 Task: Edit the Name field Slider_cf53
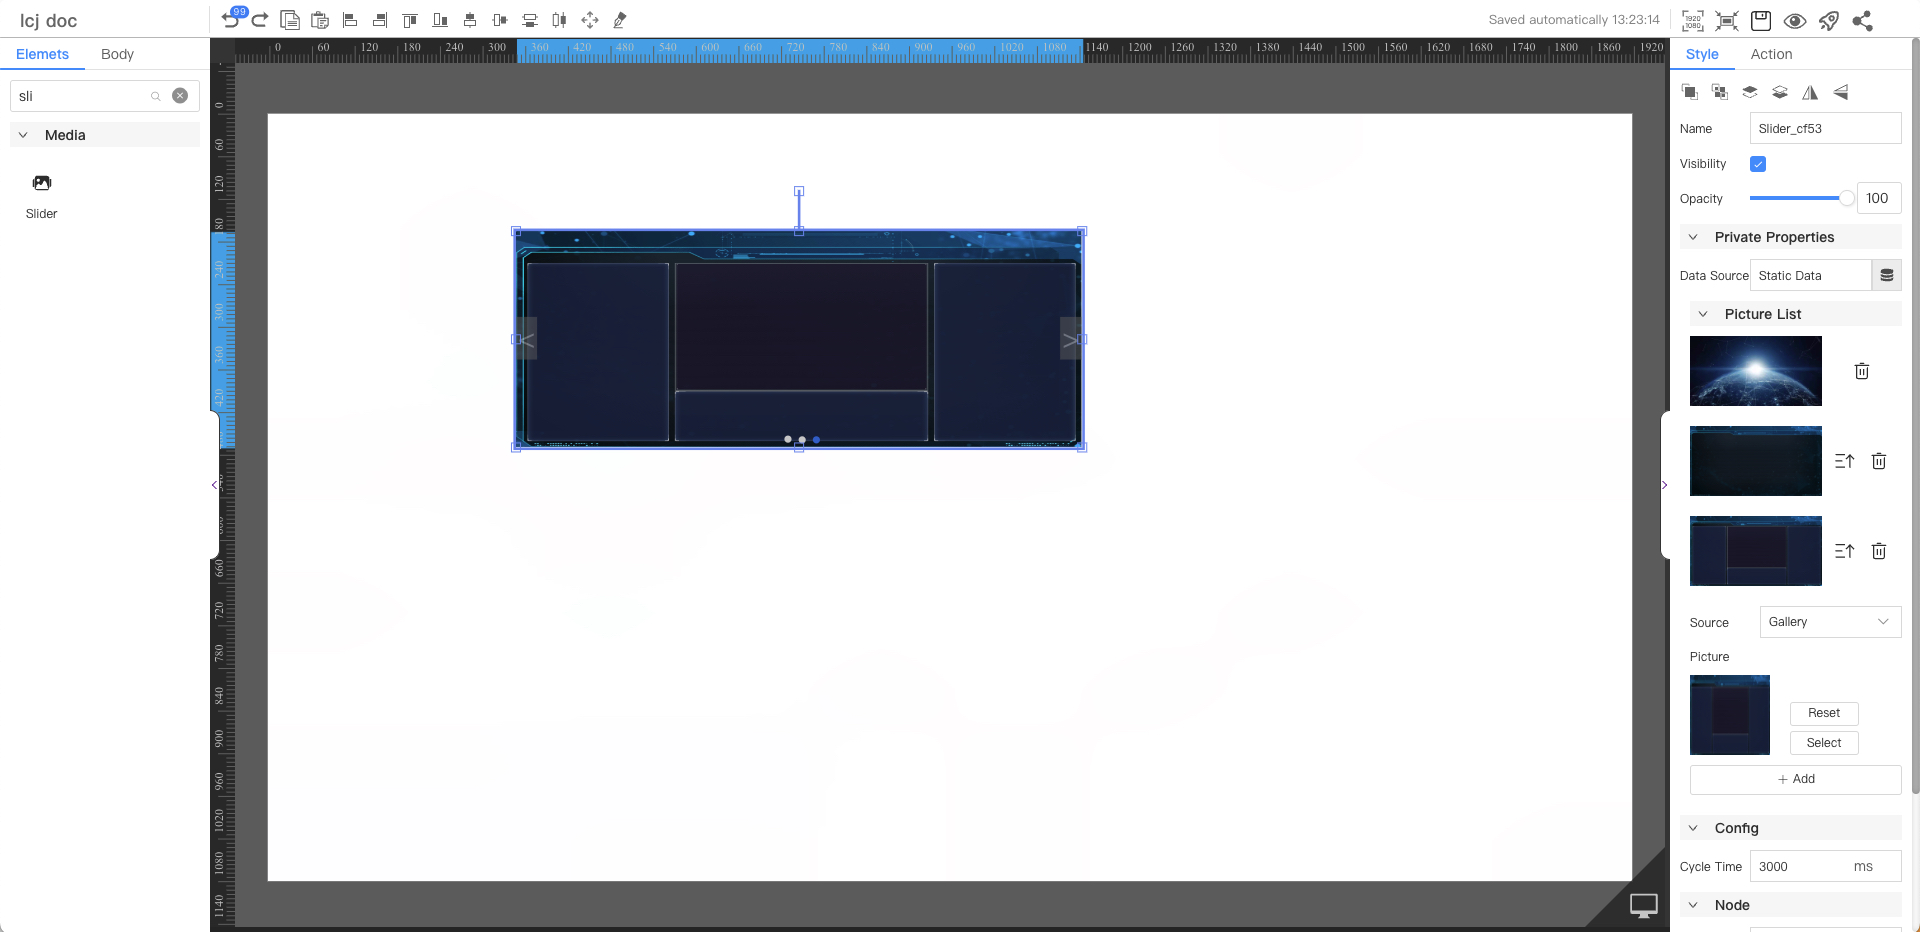click(x=1826, y=128)
